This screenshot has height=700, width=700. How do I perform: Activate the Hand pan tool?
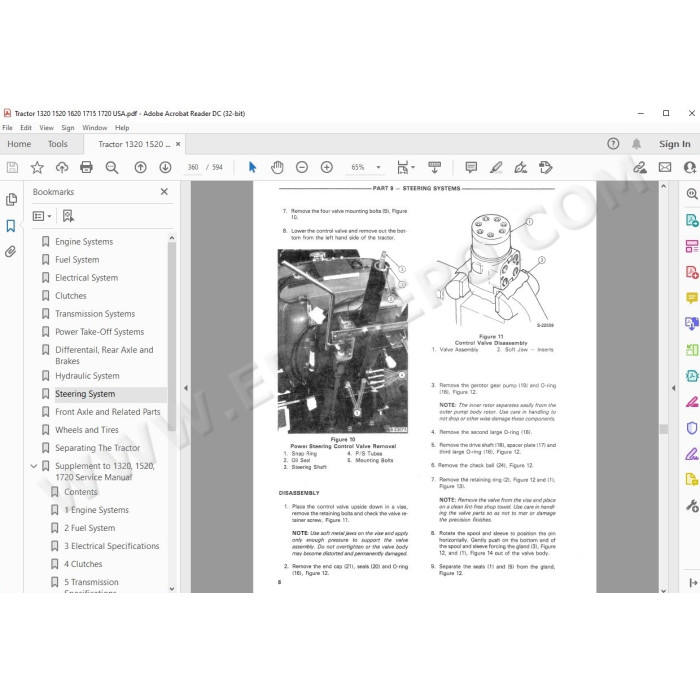(x=277, y=167)
